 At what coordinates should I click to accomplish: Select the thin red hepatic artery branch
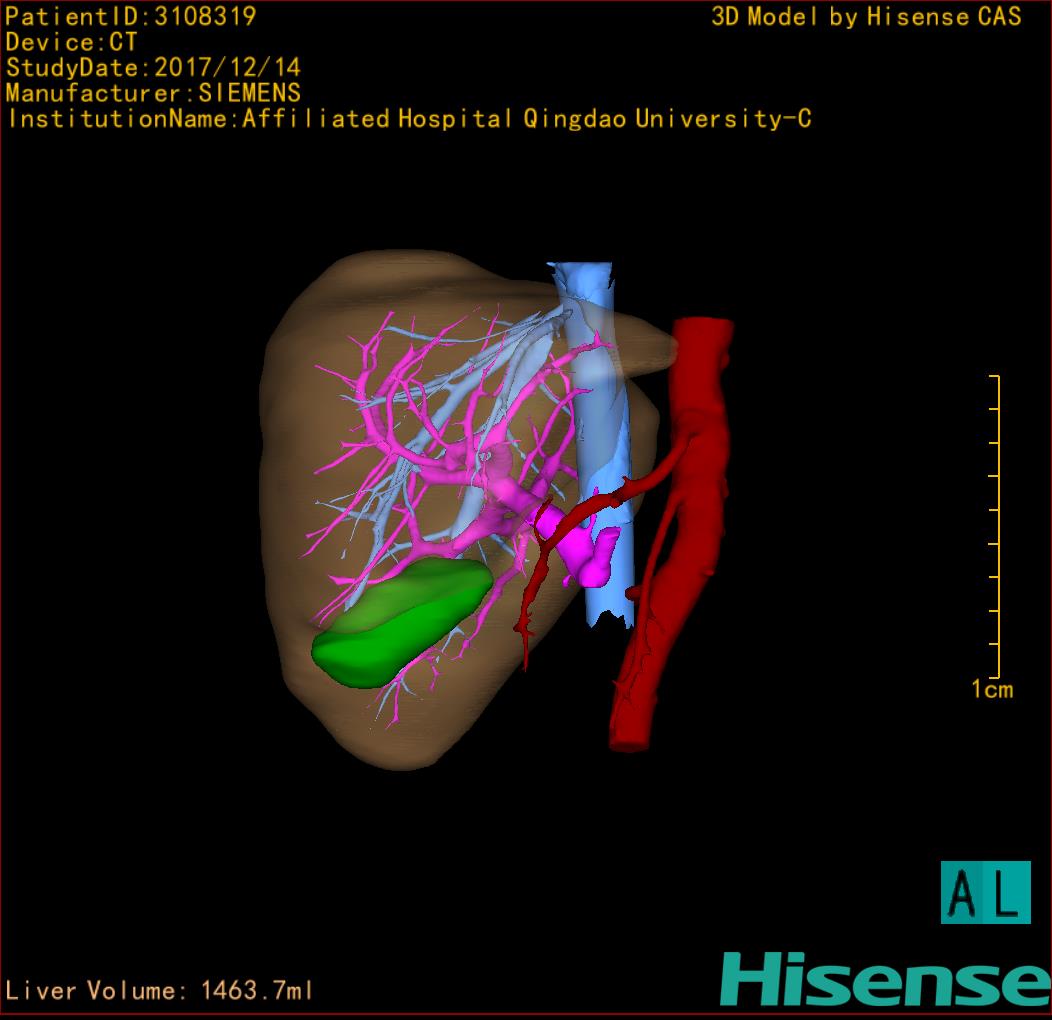pyautogui.click(x=533, y=590)
